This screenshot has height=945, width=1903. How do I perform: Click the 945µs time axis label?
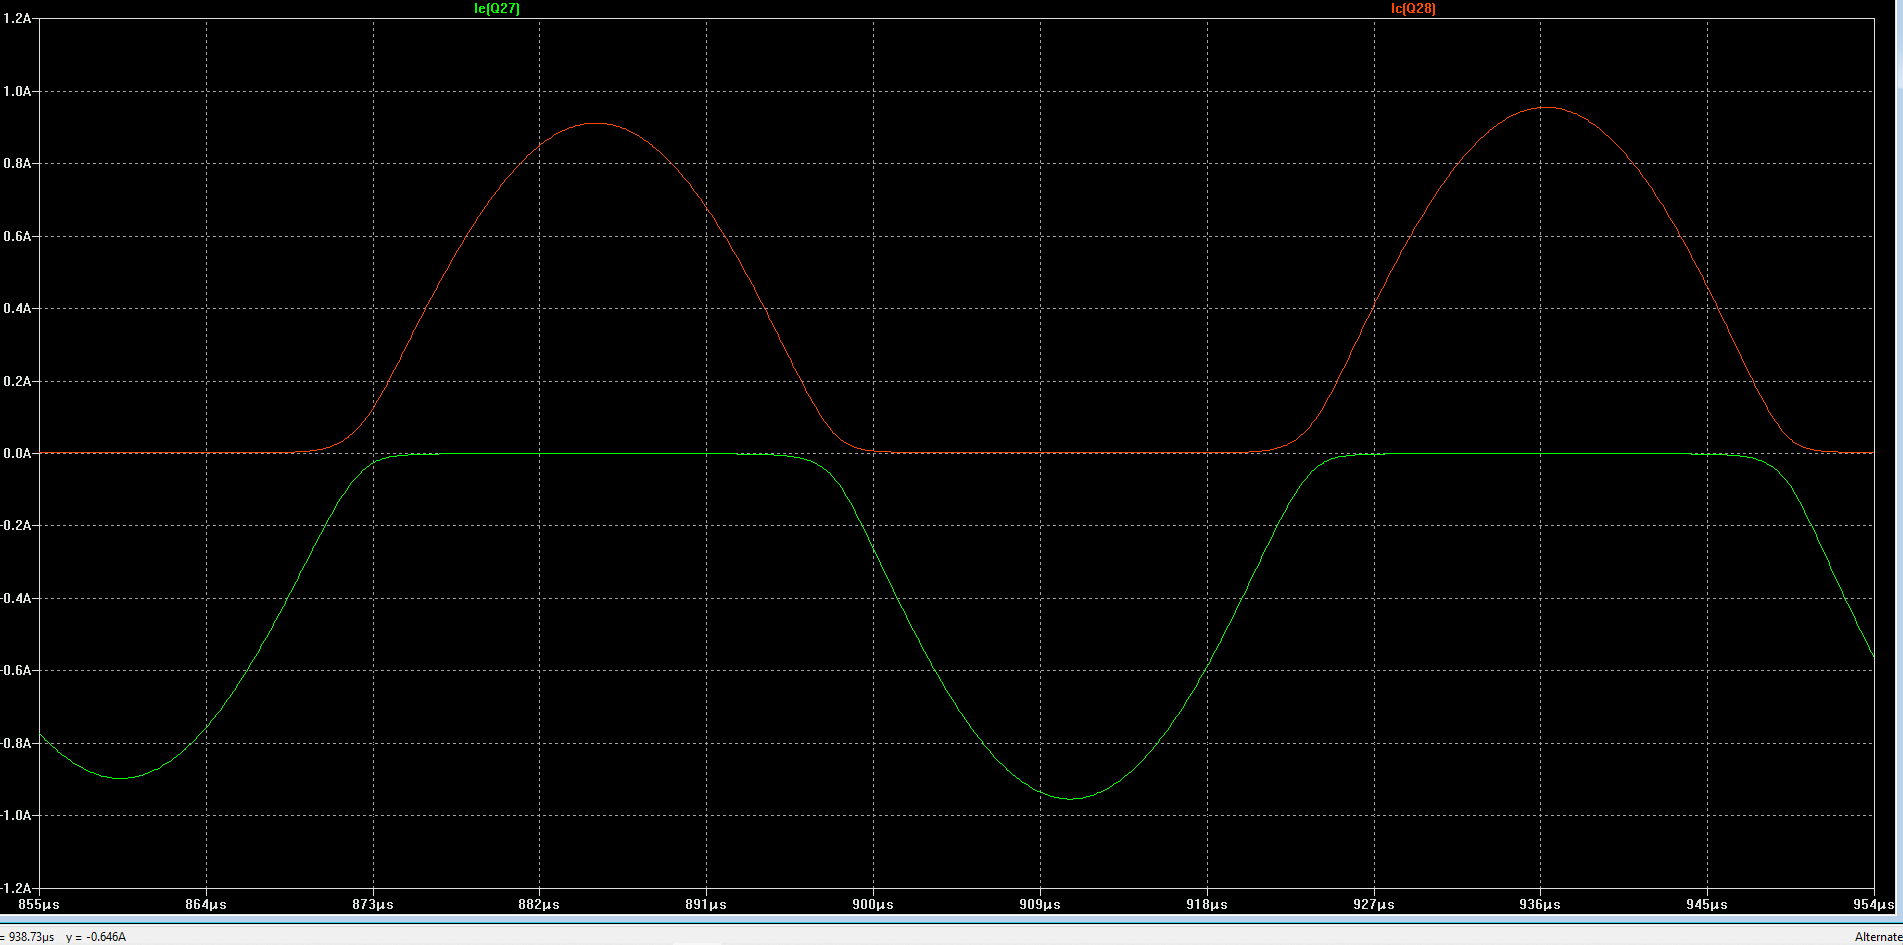[1707, 904]
